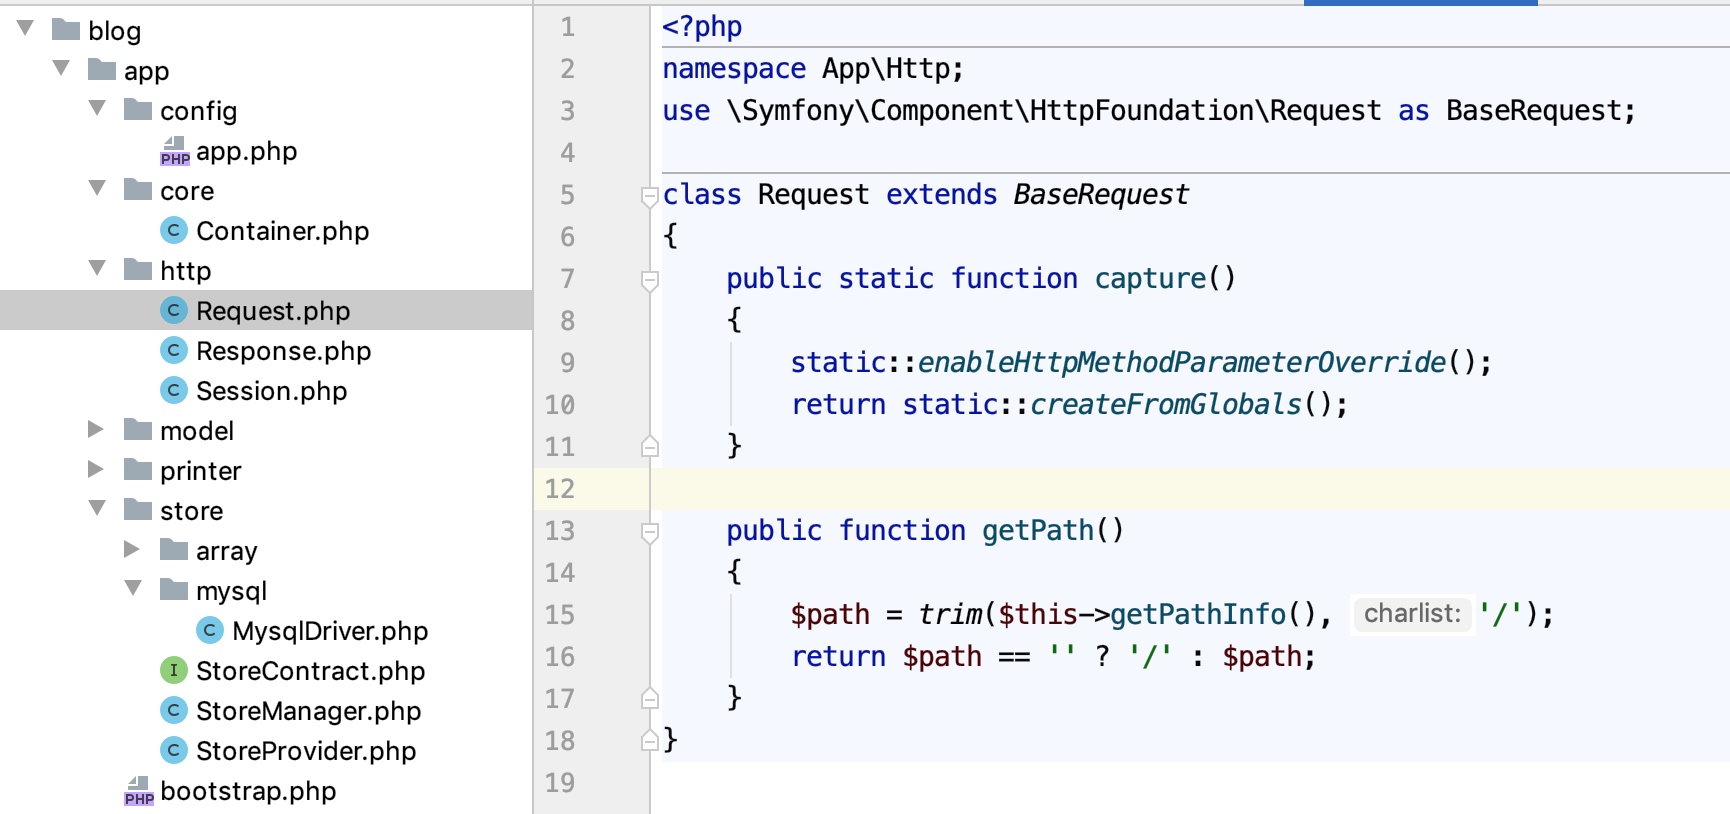
Task: Click the PHP file icon of bootstrap.php
Action: click(x=139, y=791)
